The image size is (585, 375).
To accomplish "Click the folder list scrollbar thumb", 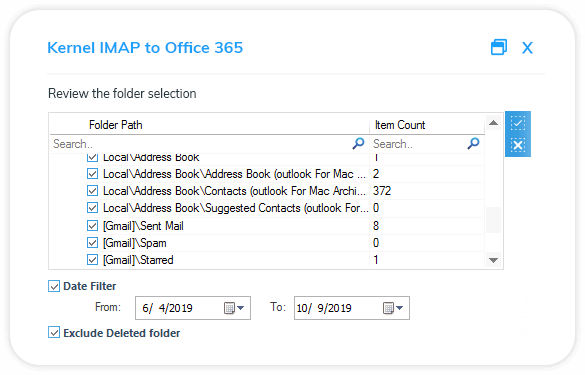I will [x=494, y=220].
